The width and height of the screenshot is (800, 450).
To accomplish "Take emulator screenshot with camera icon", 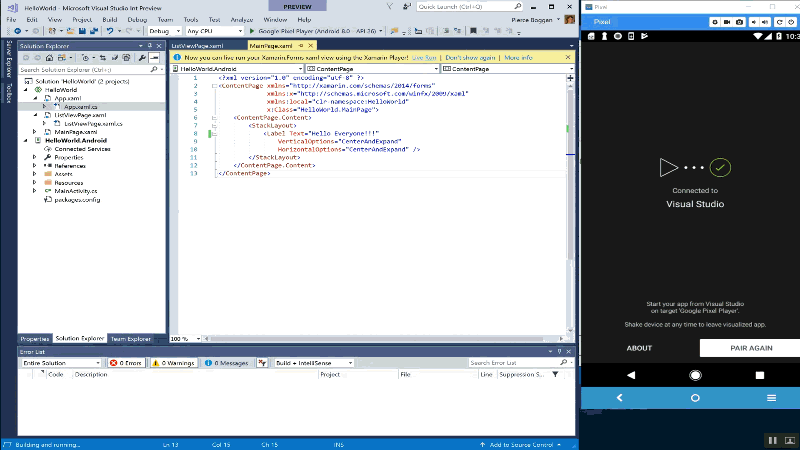I will coord(739,22).
